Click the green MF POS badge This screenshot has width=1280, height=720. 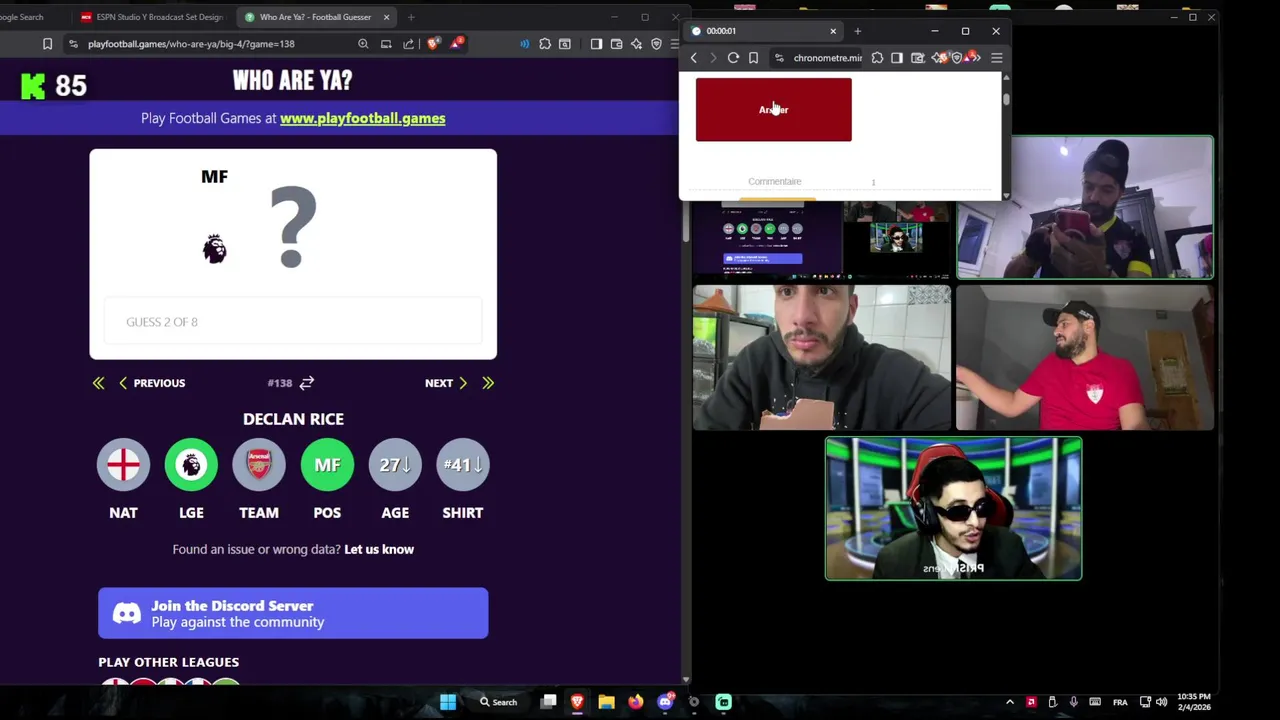(327, 465)
